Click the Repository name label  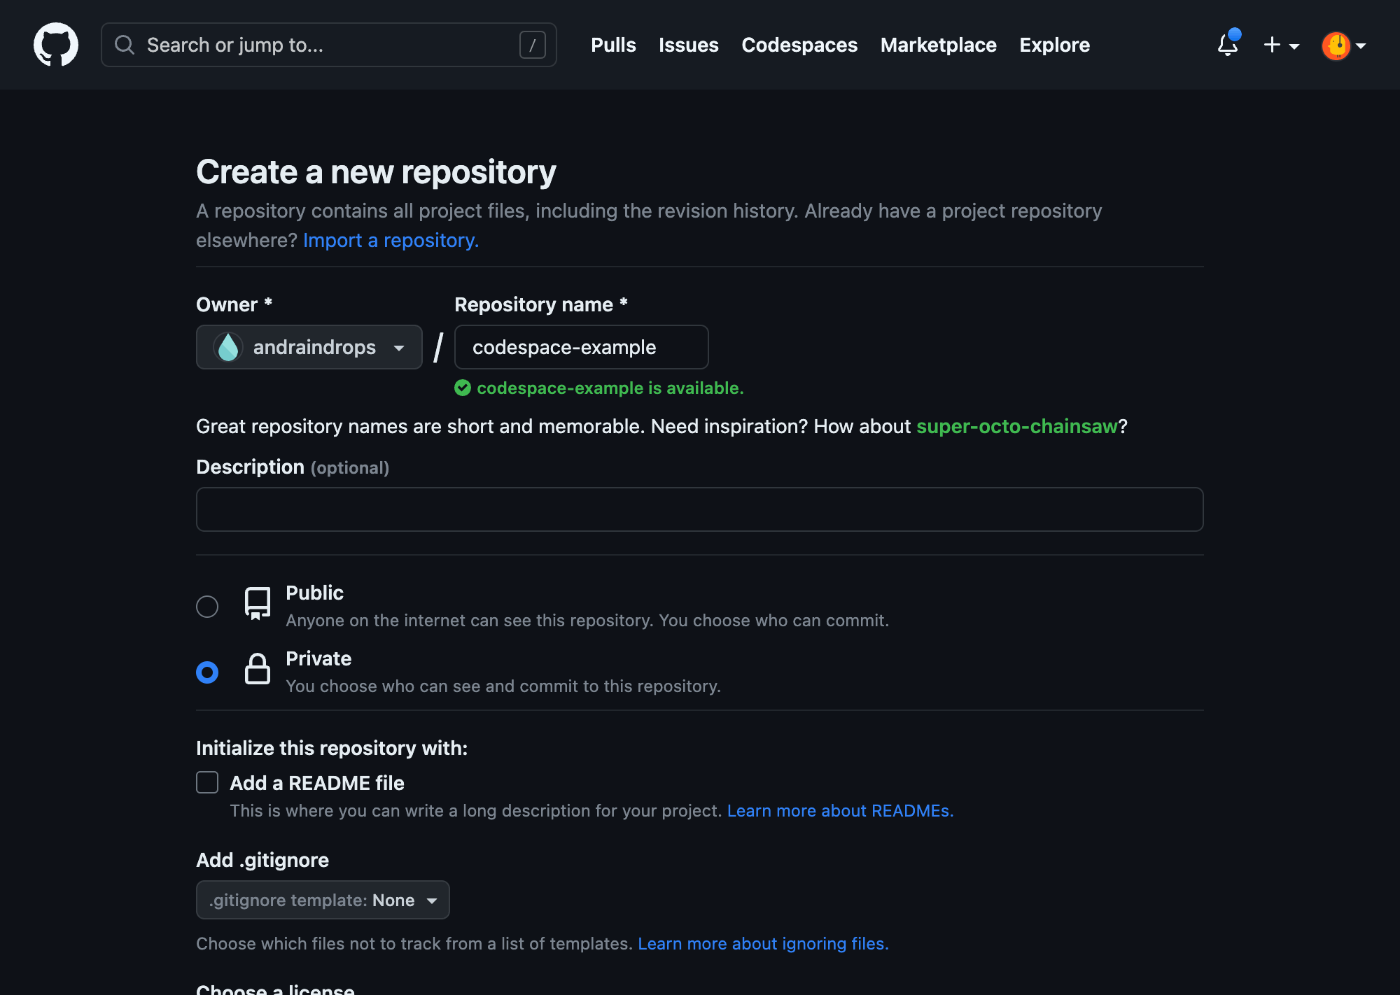[541, 305]
